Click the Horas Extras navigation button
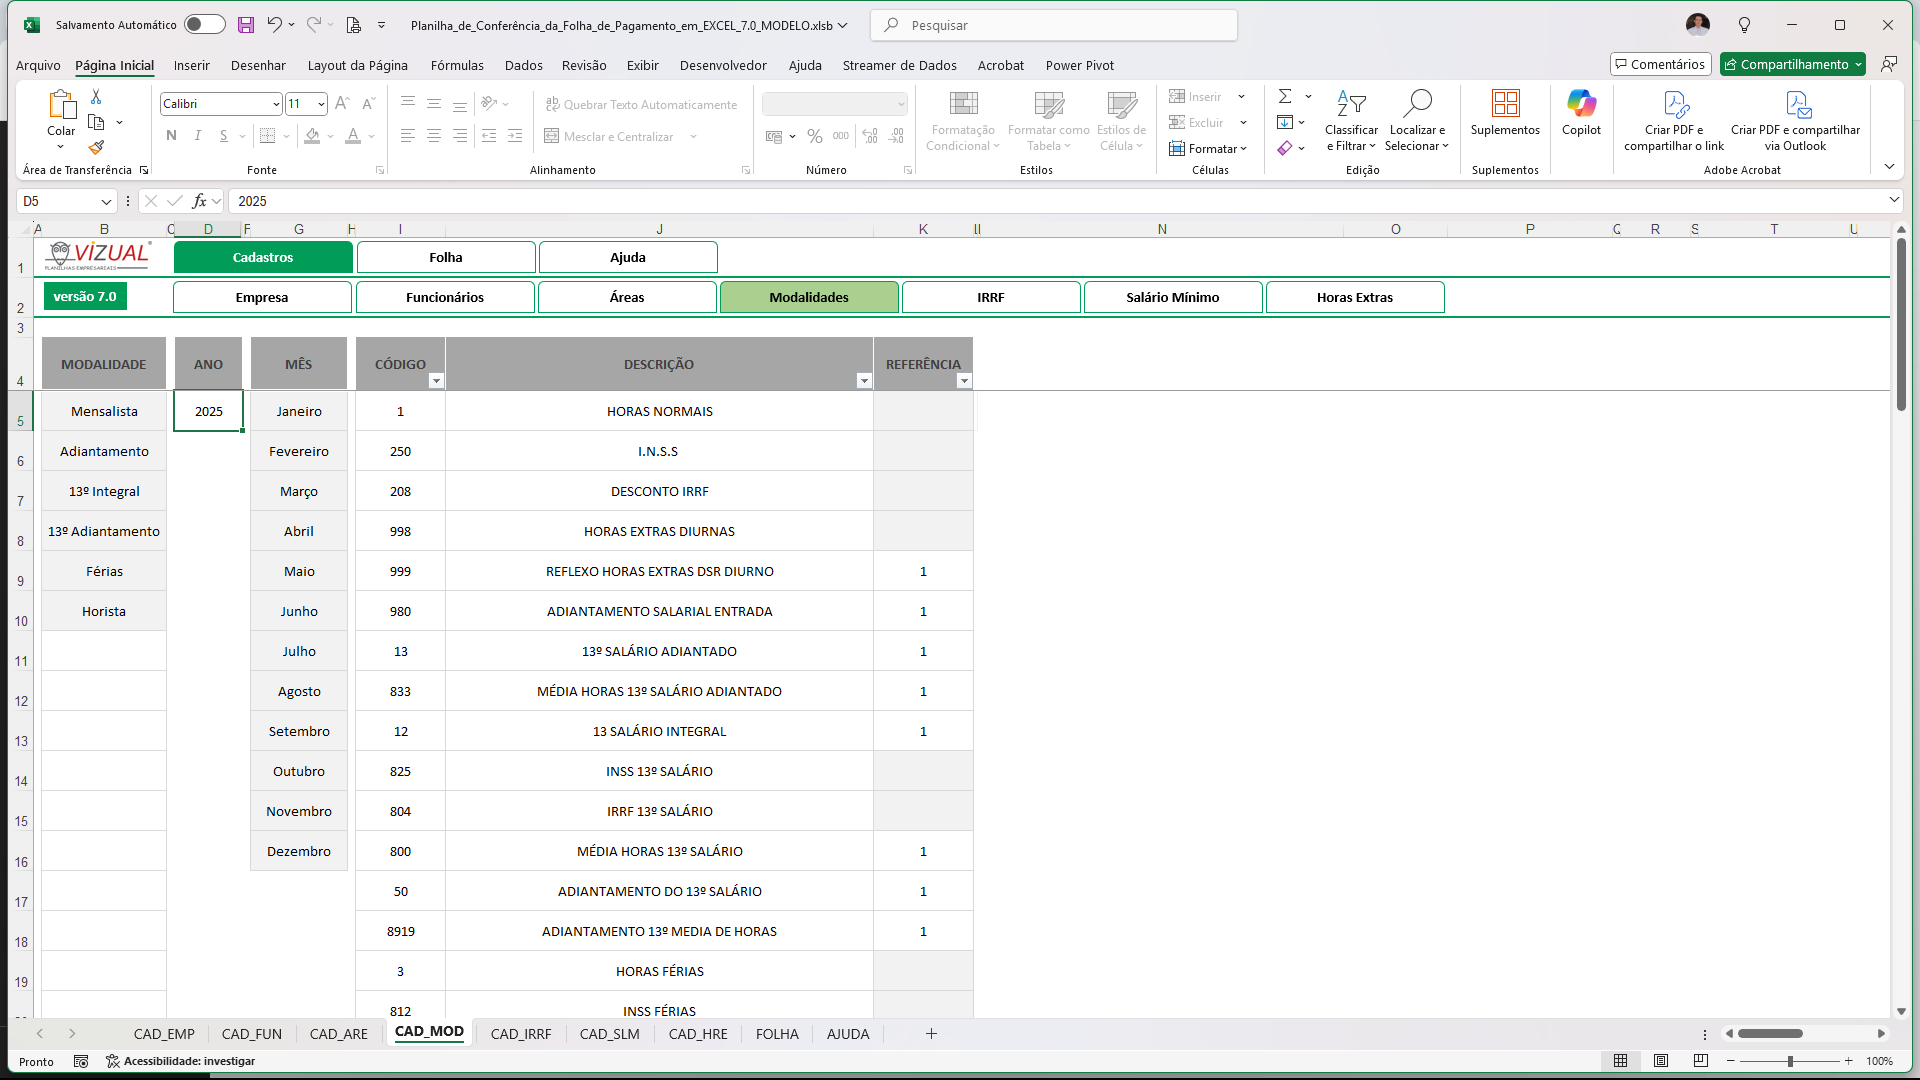 coord(1354,297)
